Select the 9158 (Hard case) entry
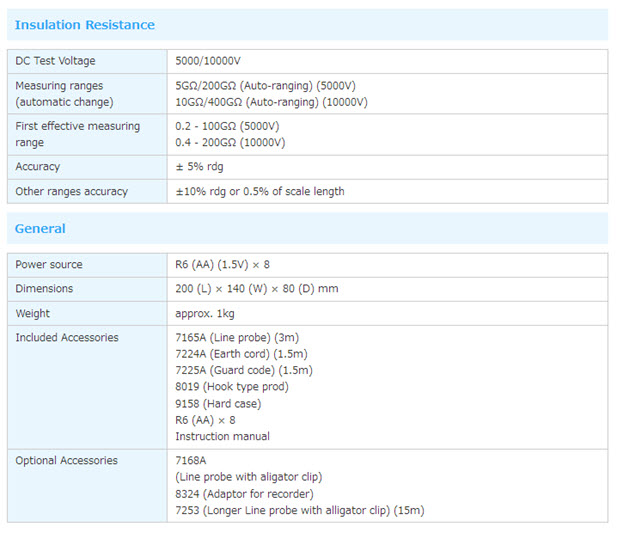The width and height of the screenshot is (623, 539). 218,404
